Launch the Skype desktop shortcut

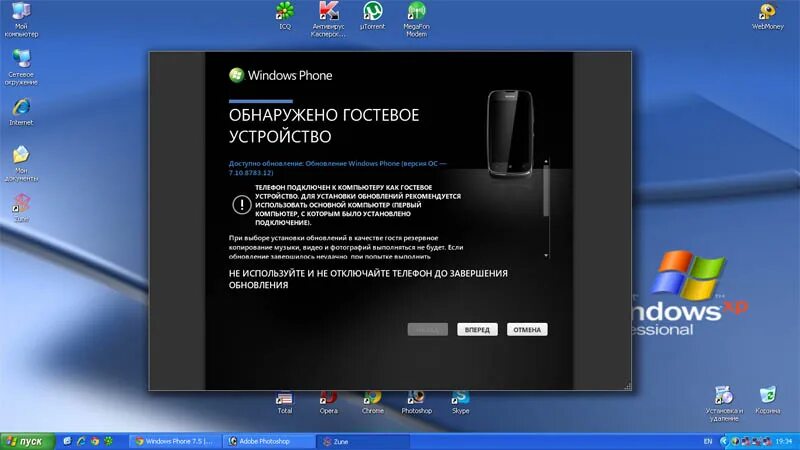coord(460,403)
